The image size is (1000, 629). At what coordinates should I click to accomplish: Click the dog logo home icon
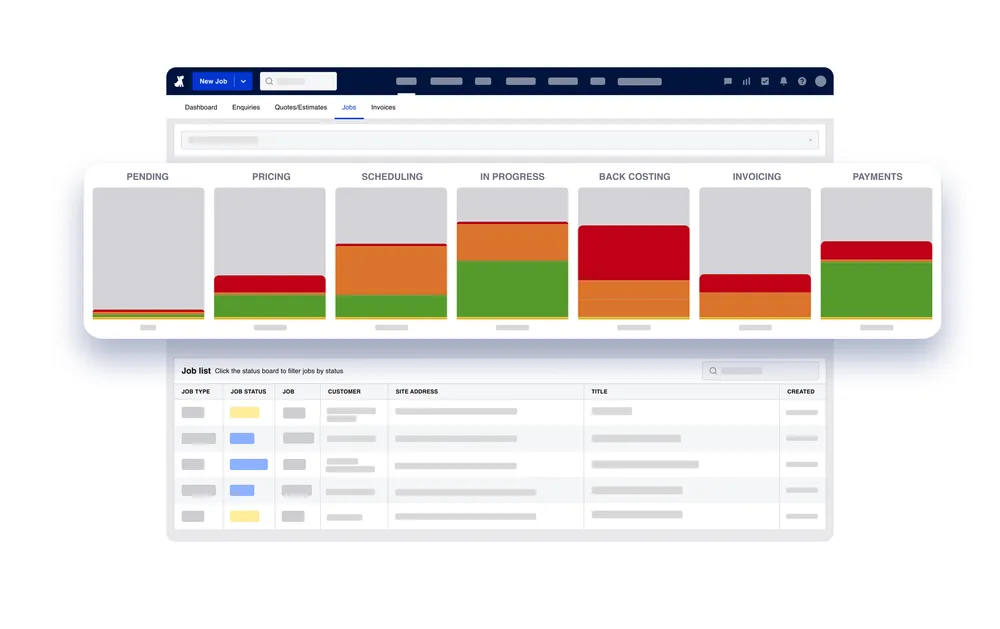(x=179, y=81)
